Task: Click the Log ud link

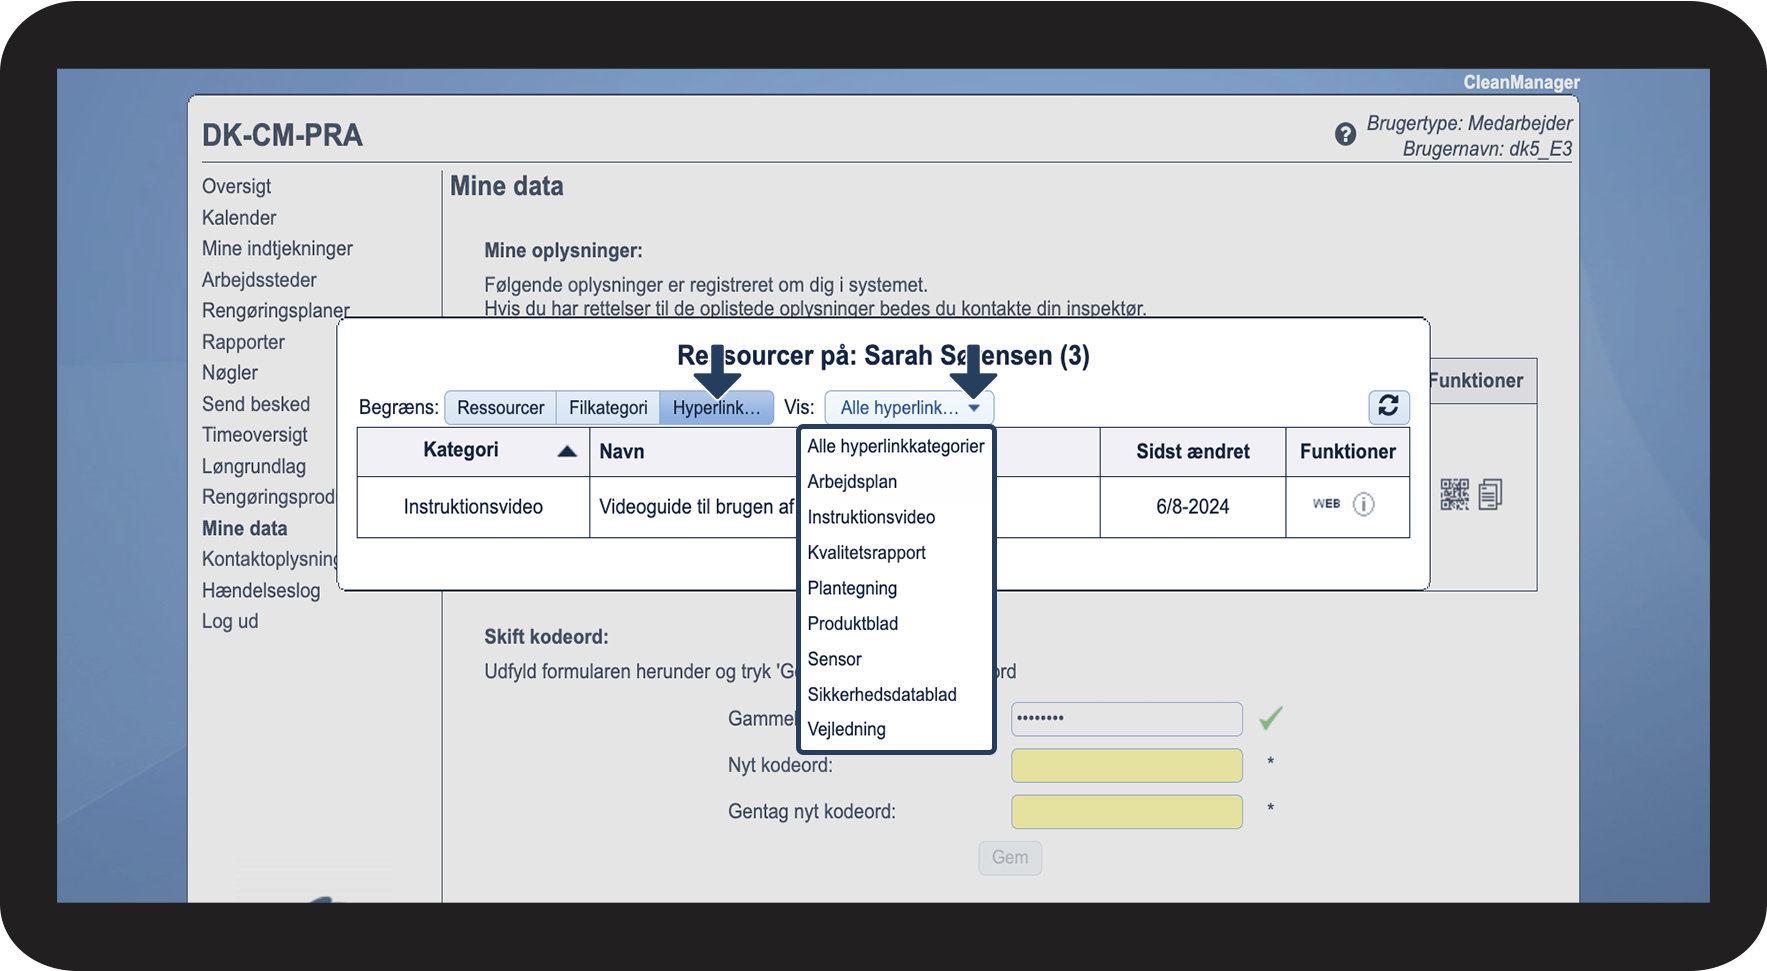Action: [230, 621]
